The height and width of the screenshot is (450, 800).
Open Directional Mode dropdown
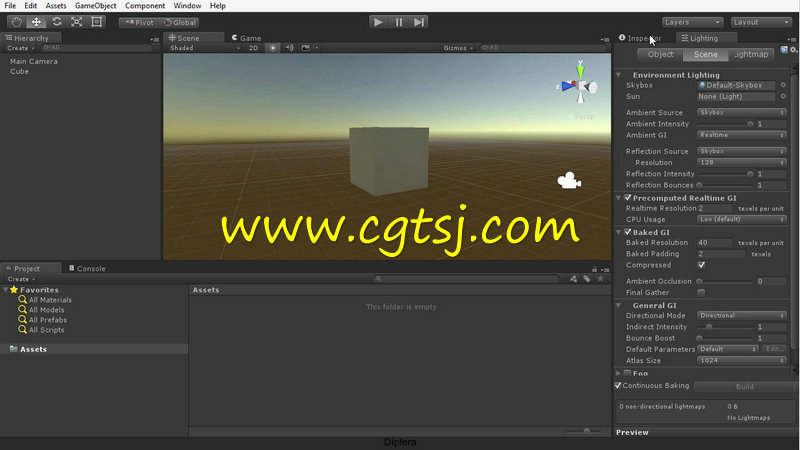point(741,316)
